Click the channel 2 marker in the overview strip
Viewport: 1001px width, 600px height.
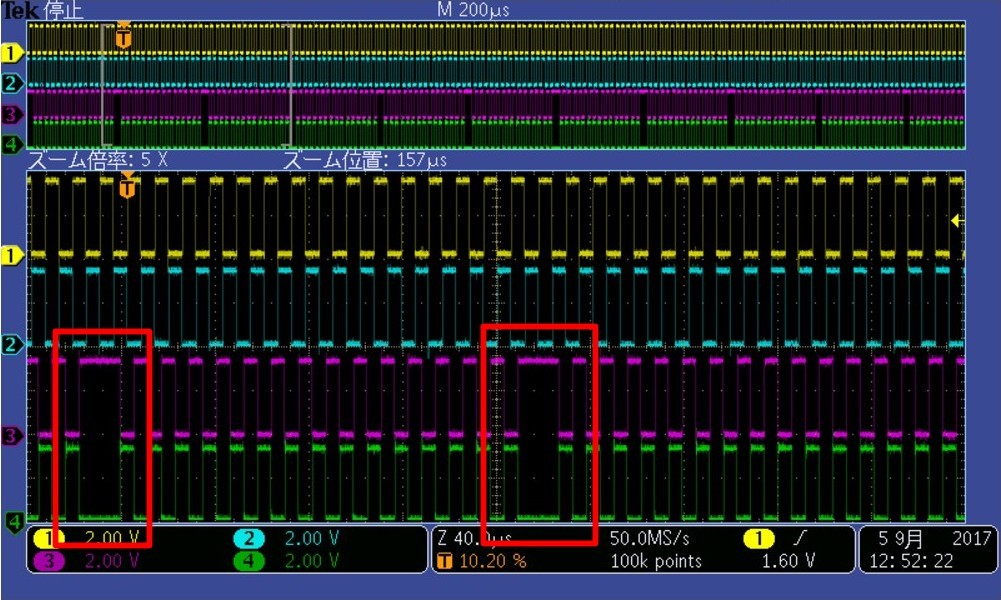point(11,84)
